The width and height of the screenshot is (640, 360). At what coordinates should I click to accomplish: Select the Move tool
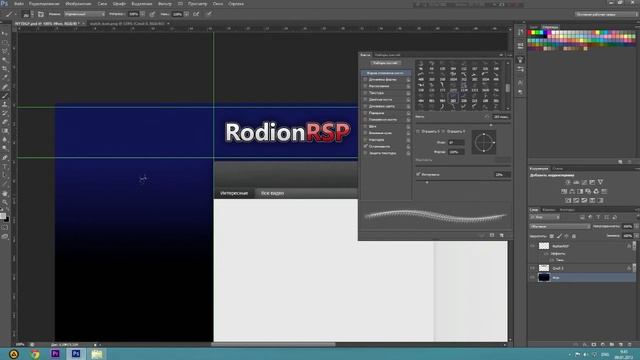coord(5,33)
